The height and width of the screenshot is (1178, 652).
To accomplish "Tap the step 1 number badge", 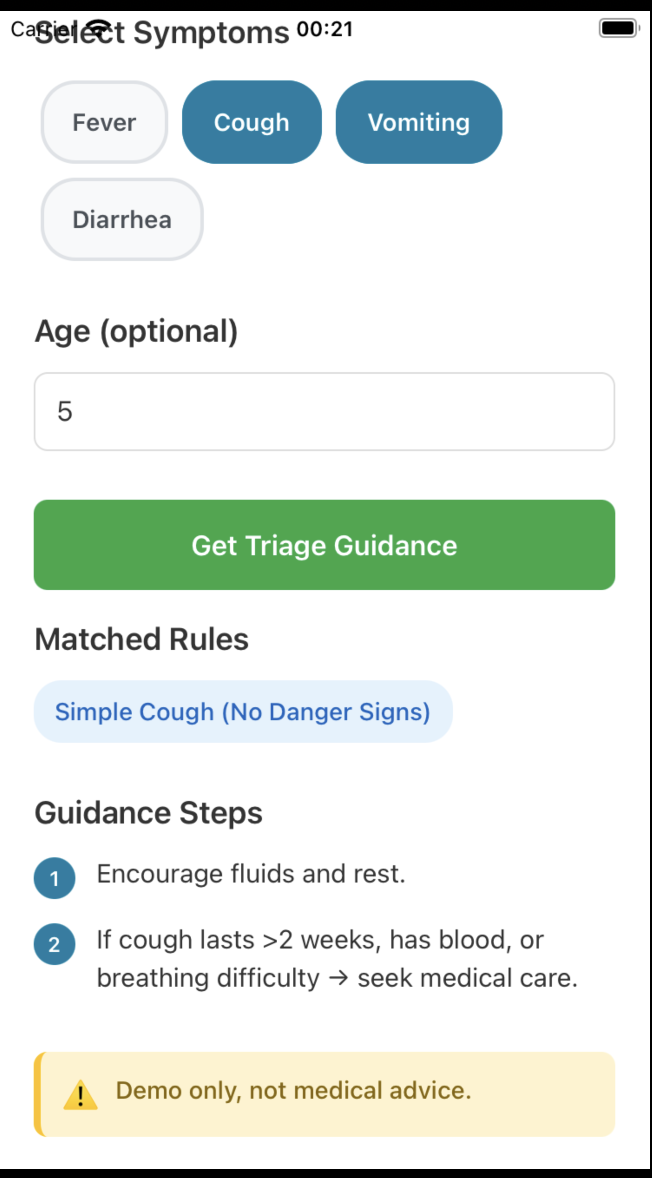I will click(x=54, y=880).
